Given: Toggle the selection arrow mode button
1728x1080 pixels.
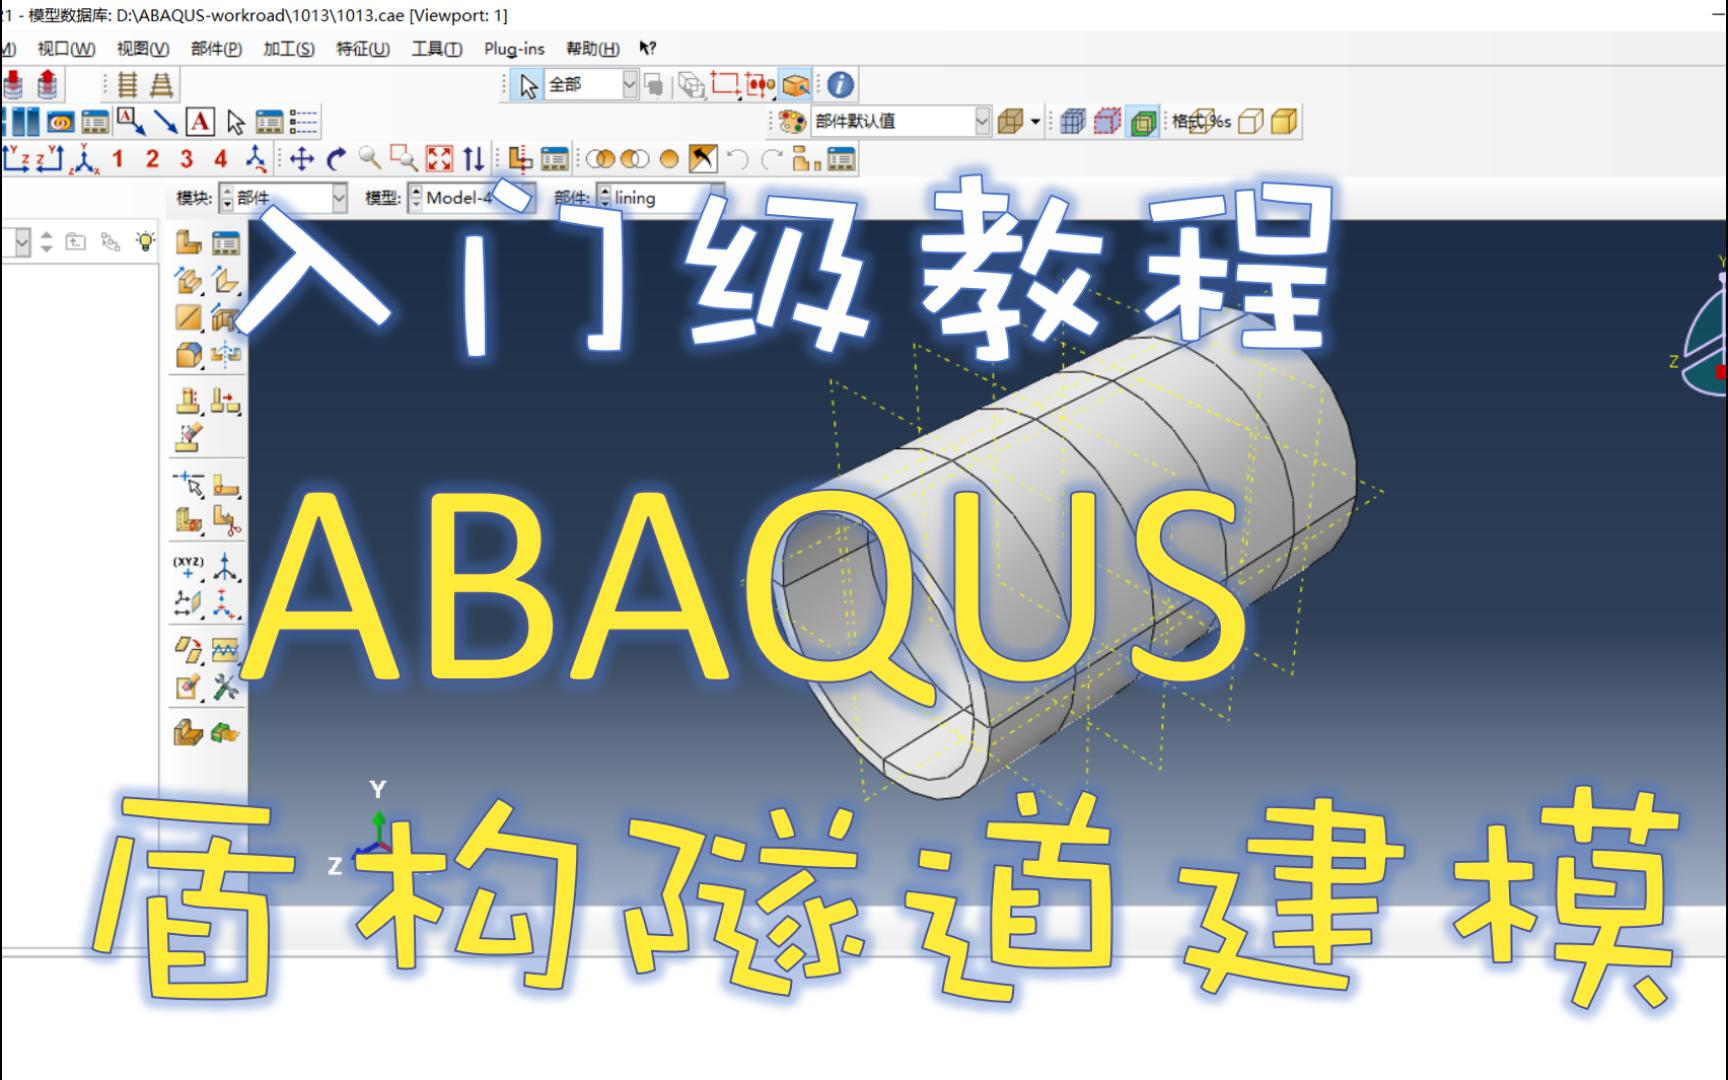Looking at the screenshot, I should coord(528,85).
